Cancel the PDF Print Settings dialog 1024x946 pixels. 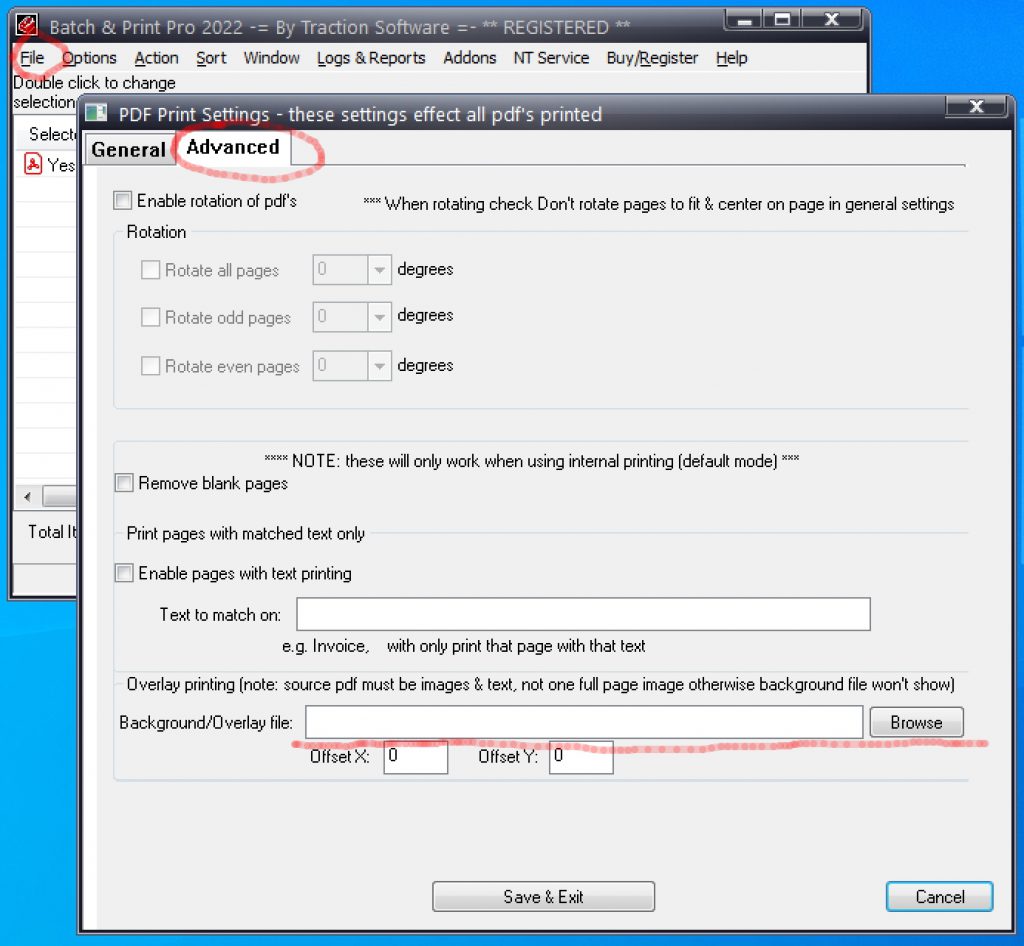click(938, 897)
